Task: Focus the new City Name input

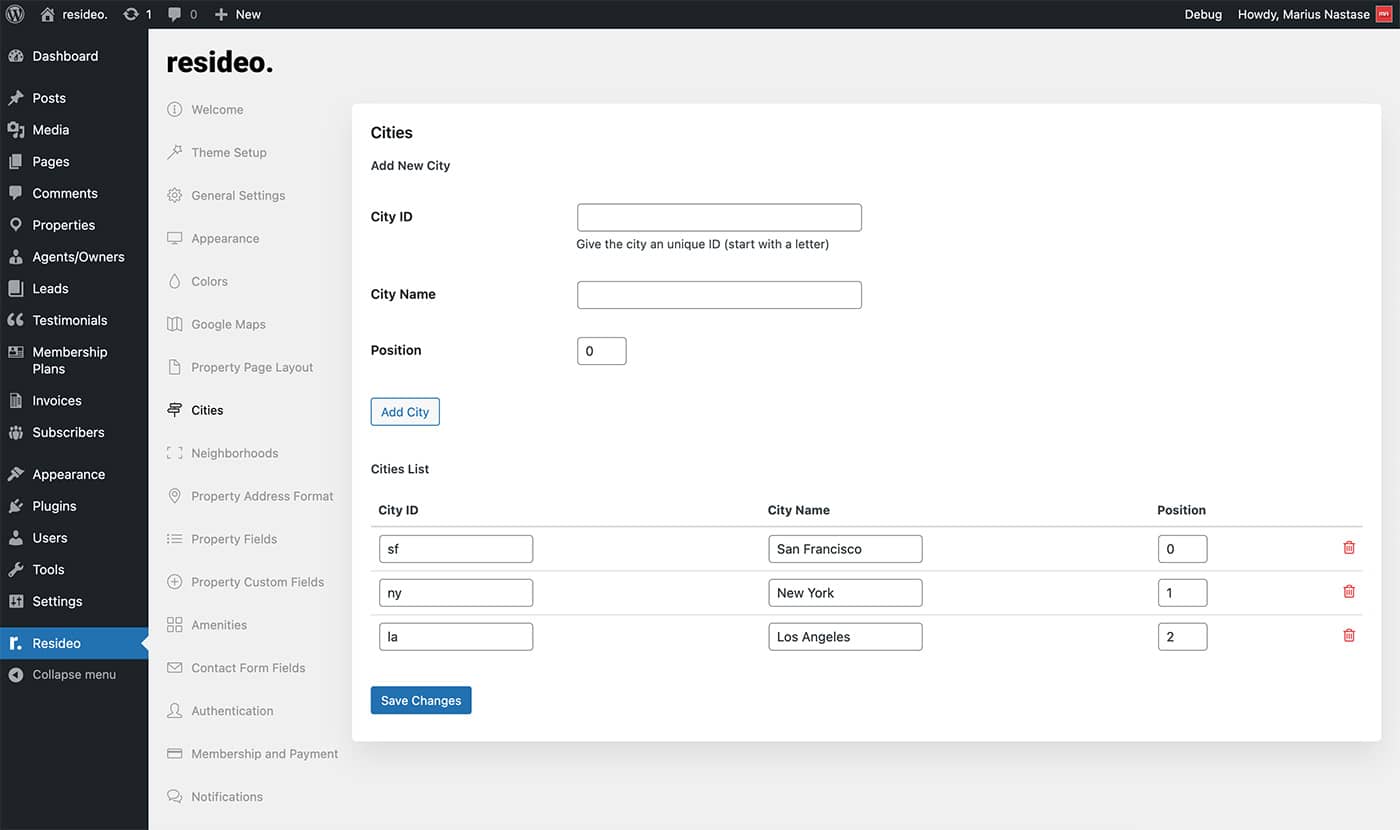Action: point(719,295)
